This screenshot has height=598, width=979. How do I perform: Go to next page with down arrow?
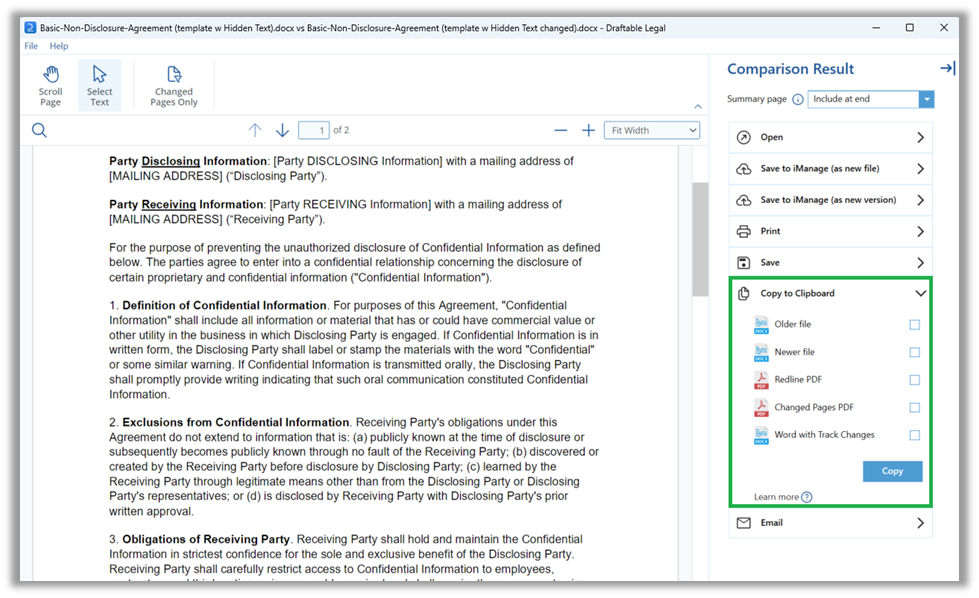pyautogui.click(x=282, y=130)
